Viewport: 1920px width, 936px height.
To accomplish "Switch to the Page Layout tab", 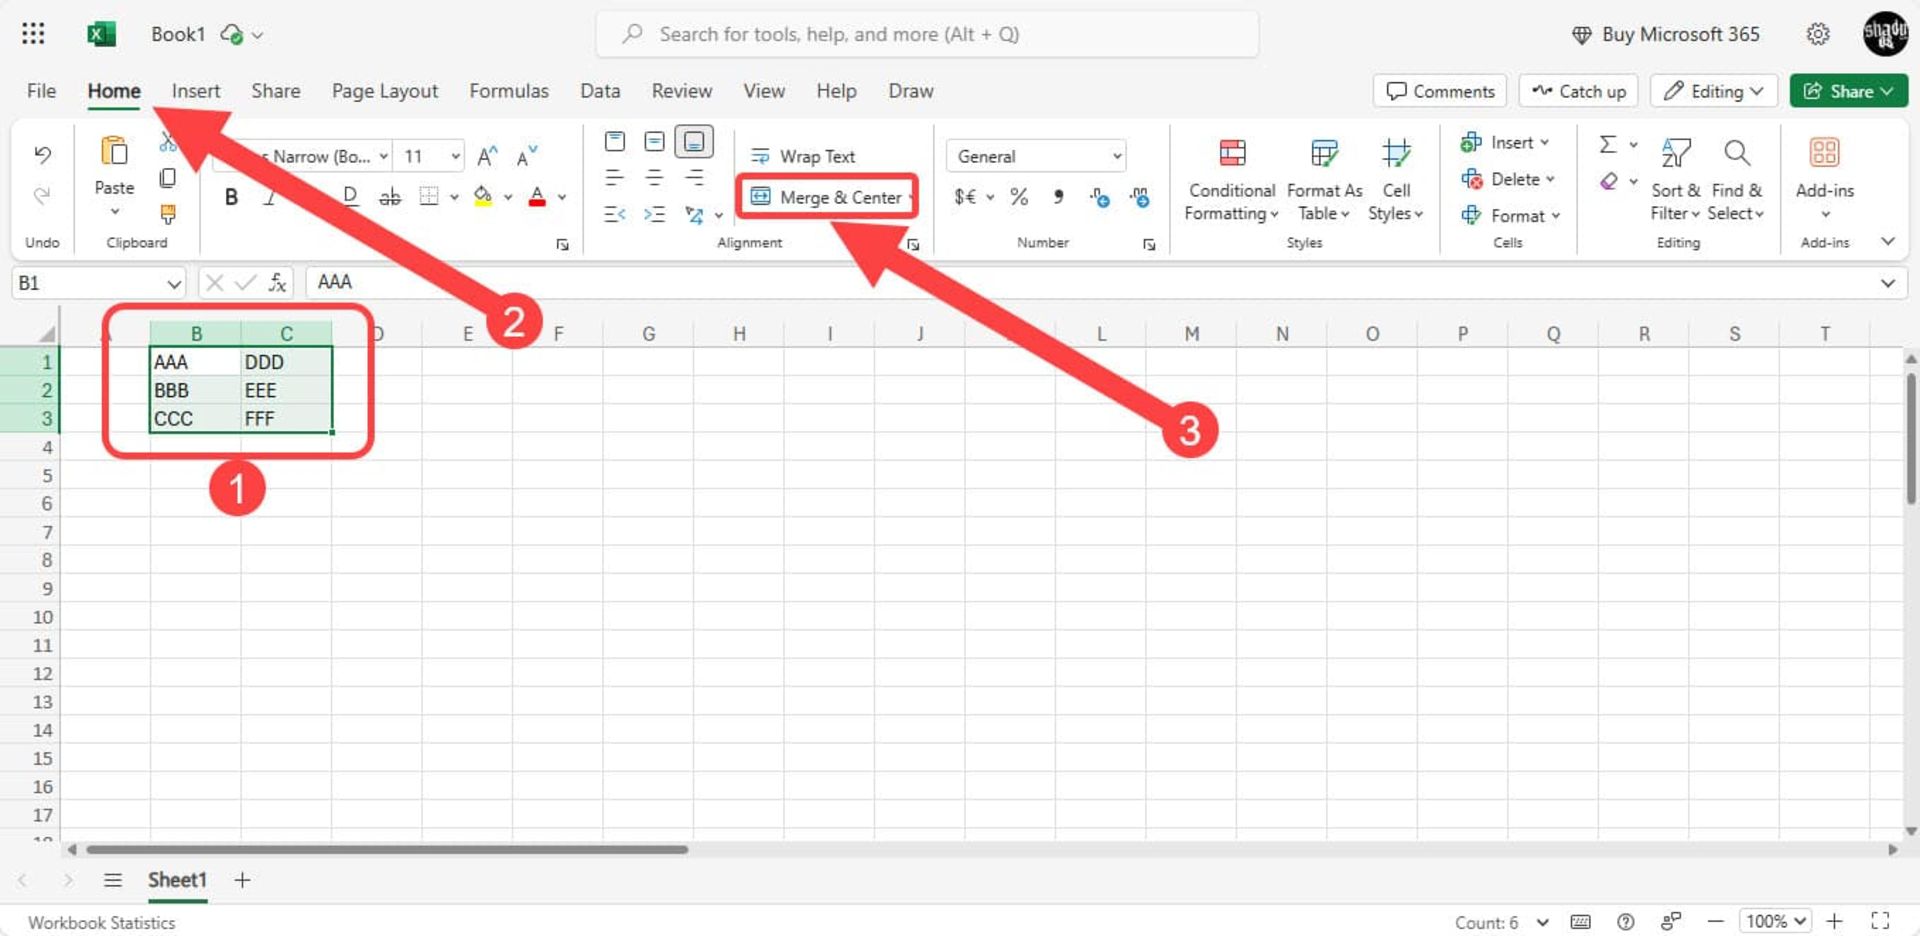I will (384, 91).
